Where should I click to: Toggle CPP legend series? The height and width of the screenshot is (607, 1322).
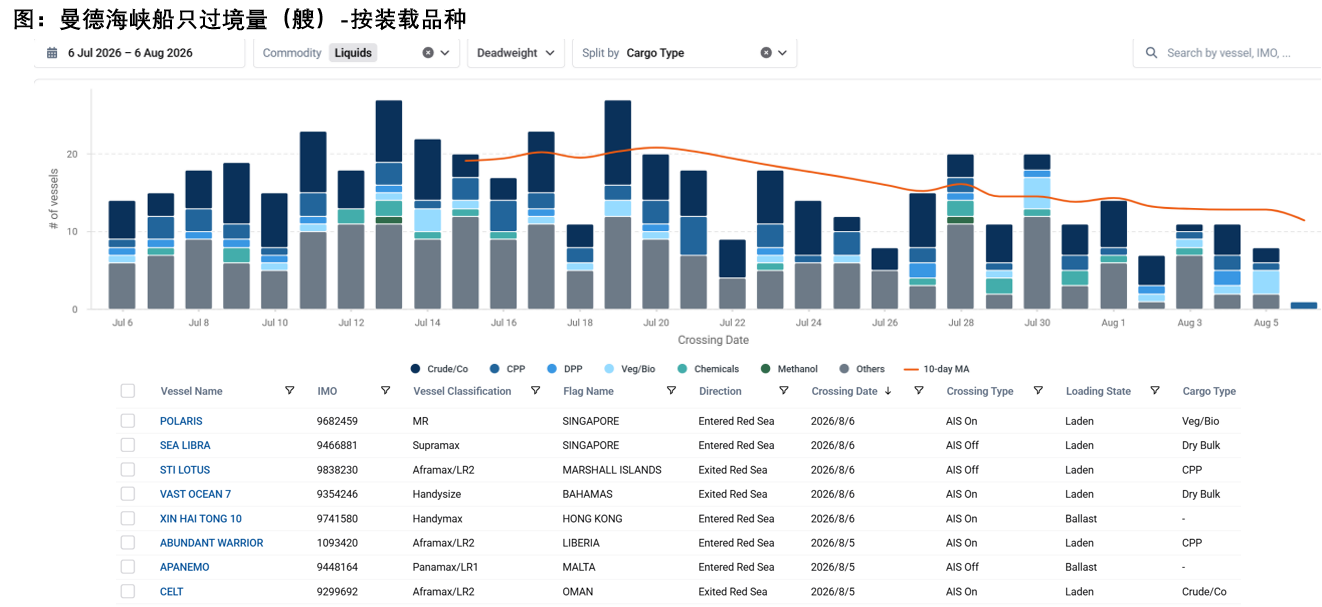click(x=507, y=369)
